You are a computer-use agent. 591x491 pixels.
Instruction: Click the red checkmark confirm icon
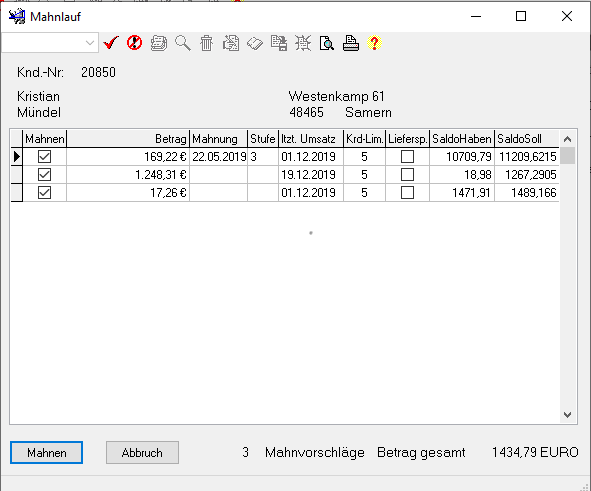coord(111,43)
